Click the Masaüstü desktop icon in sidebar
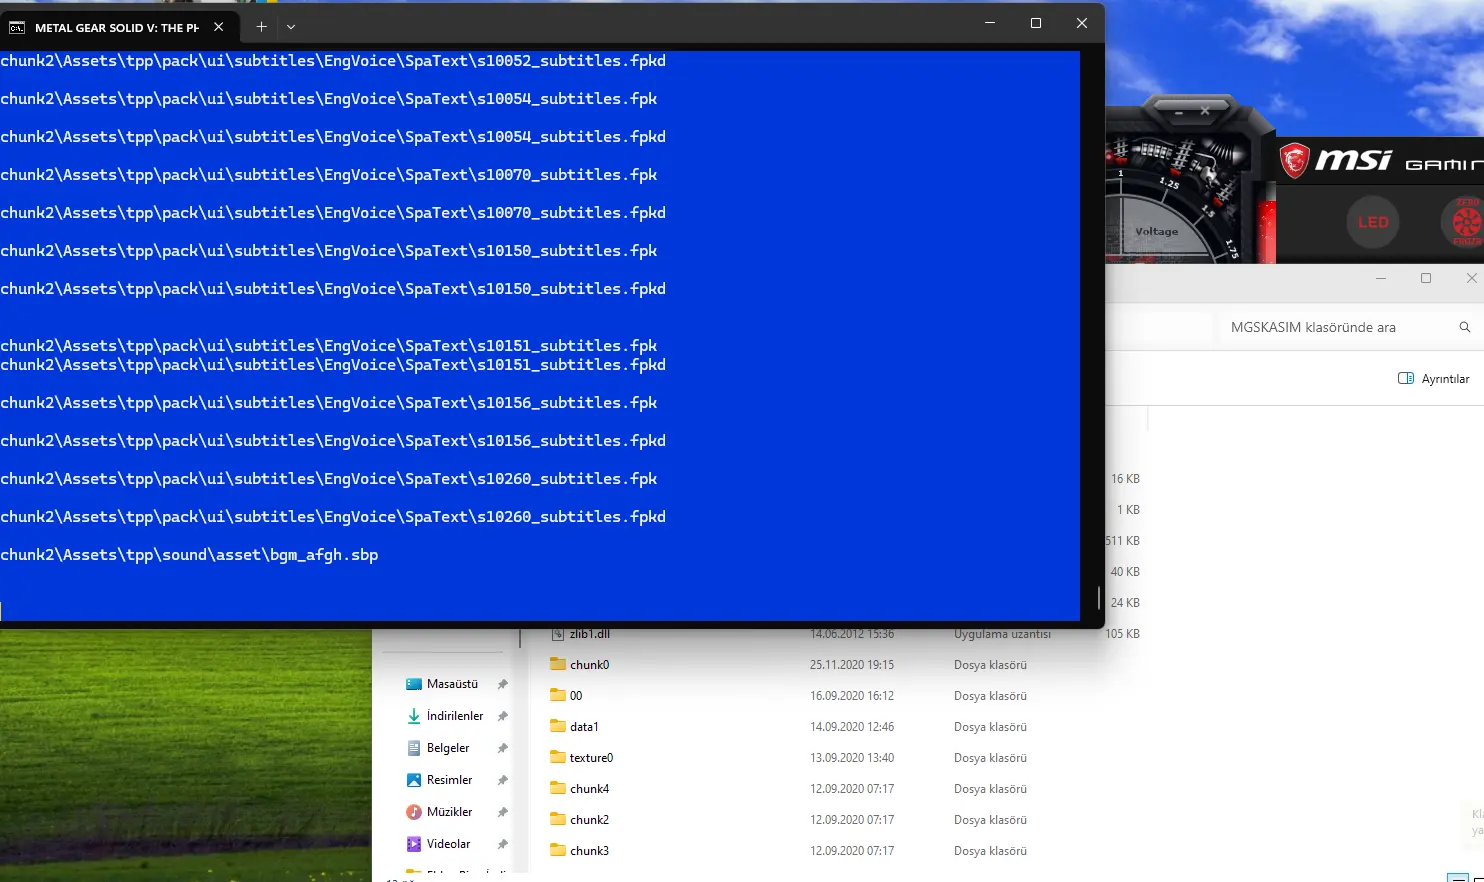 [x=414, y=684]
